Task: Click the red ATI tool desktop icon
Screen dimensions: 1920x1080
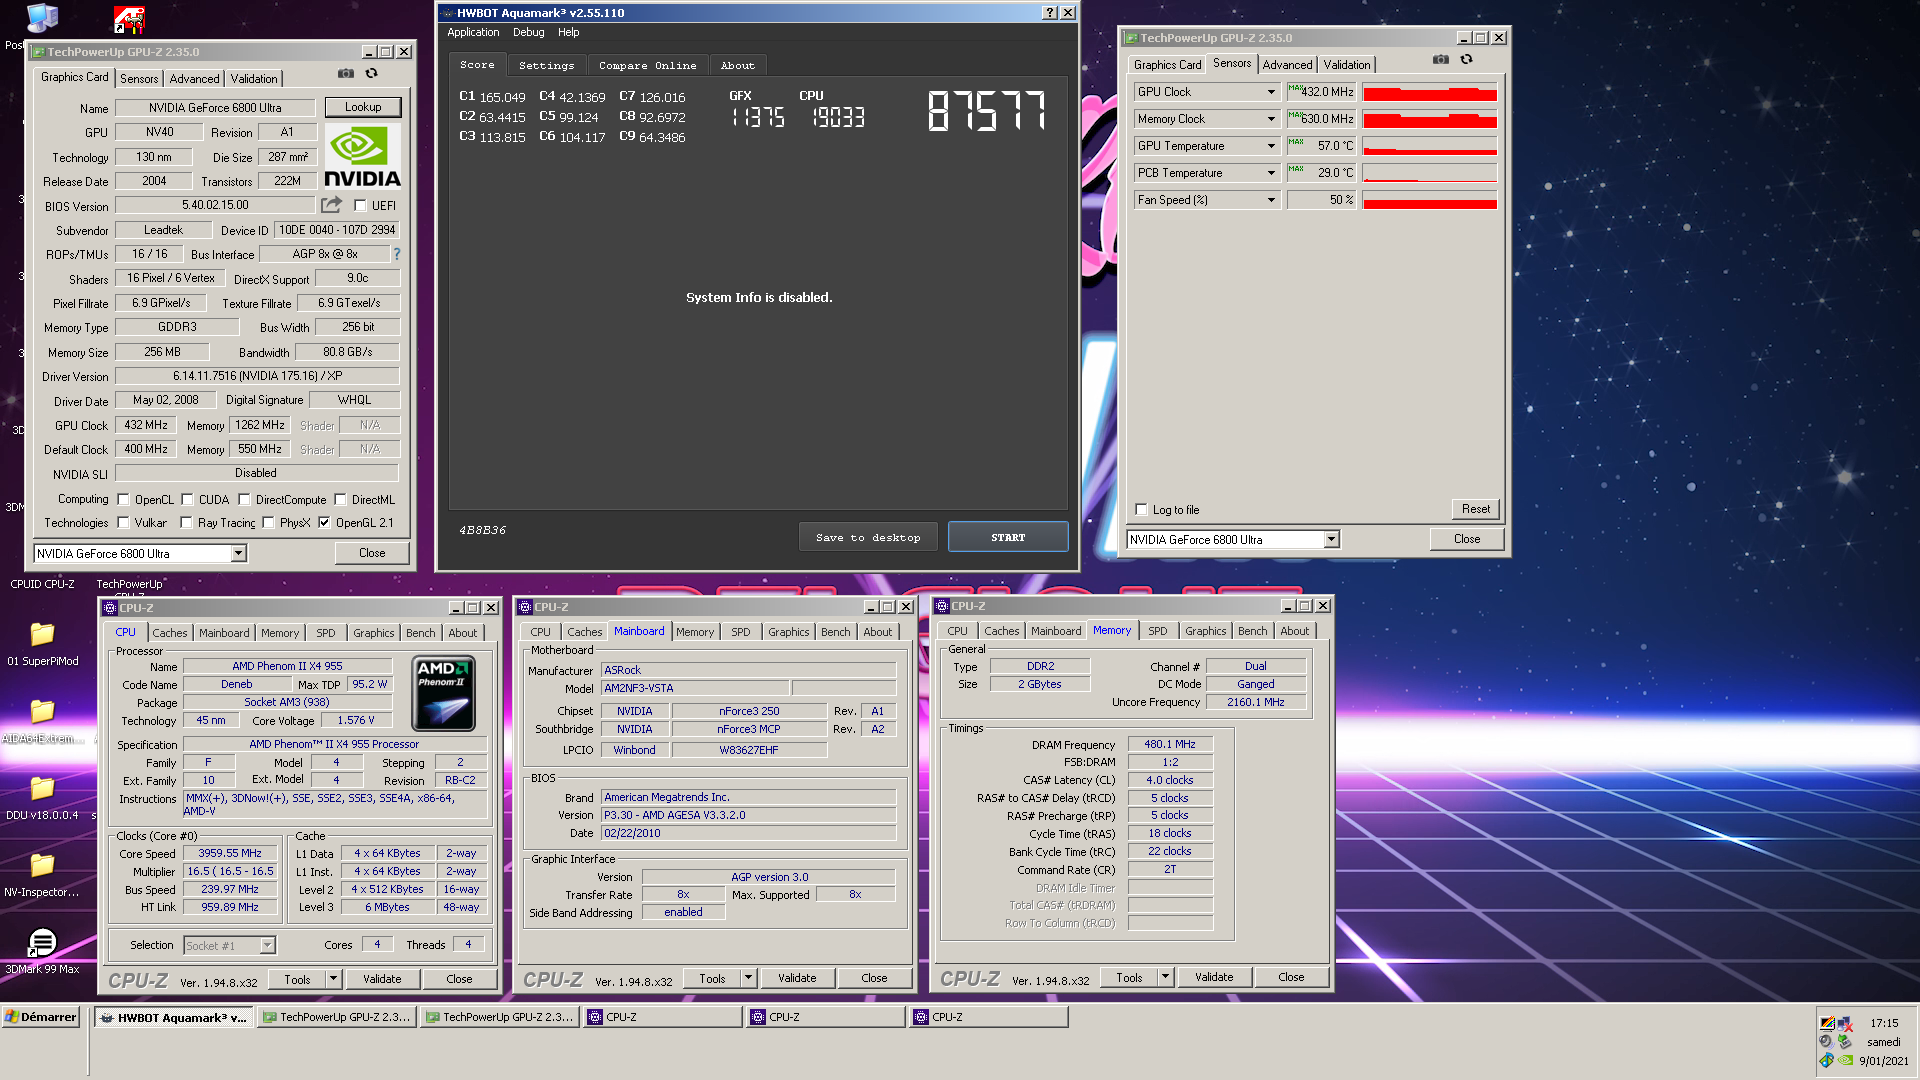Action: [129, 18]
